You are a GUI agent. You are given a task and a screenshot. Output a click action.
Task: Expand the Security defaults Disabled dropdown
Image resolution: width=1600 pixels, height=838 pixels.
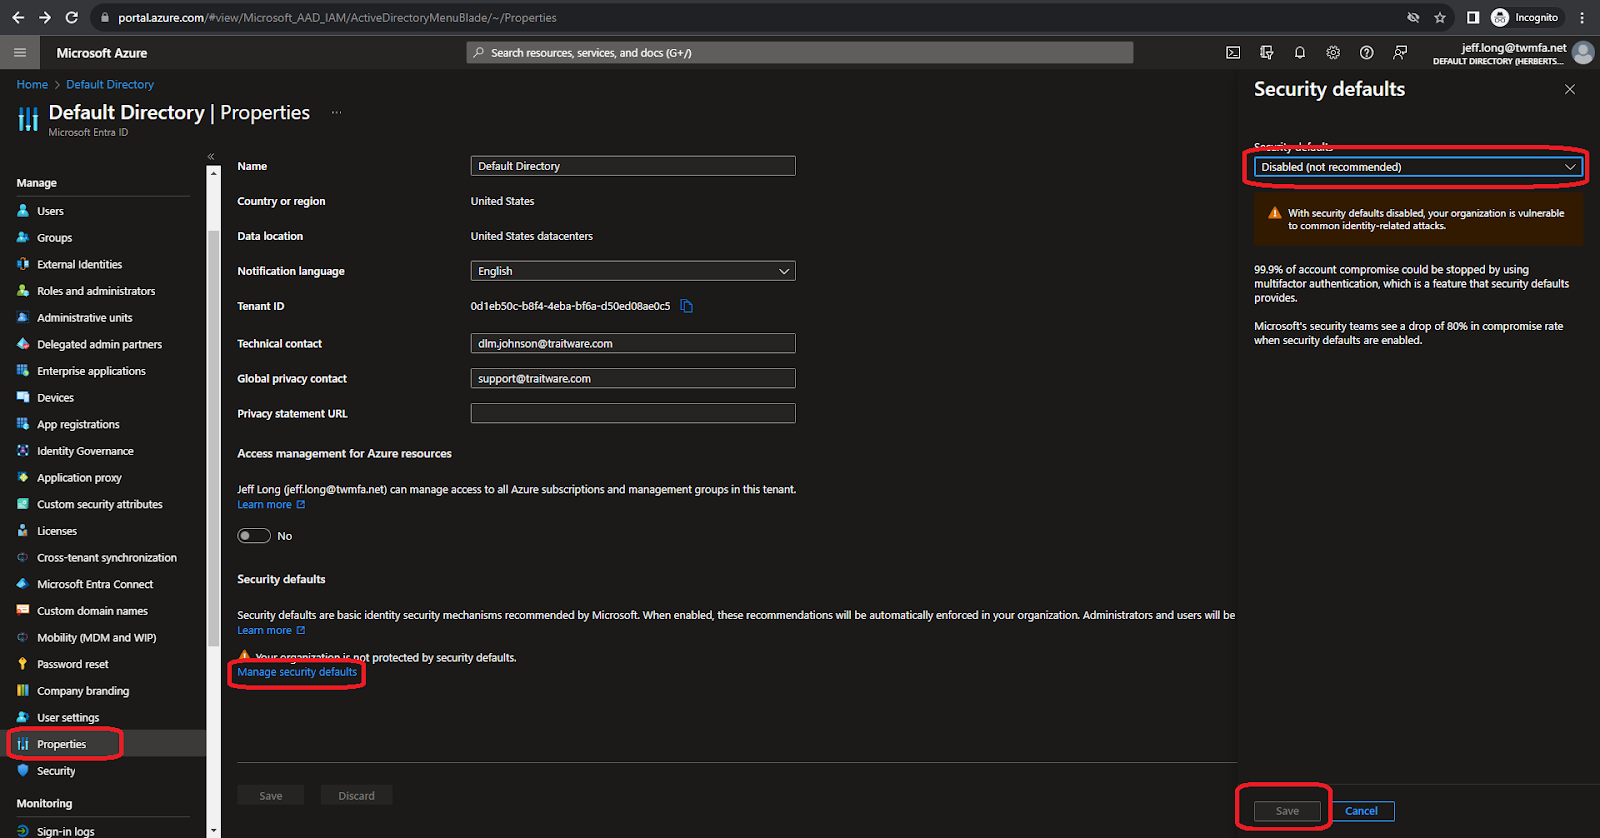[x=1418, y=167]
